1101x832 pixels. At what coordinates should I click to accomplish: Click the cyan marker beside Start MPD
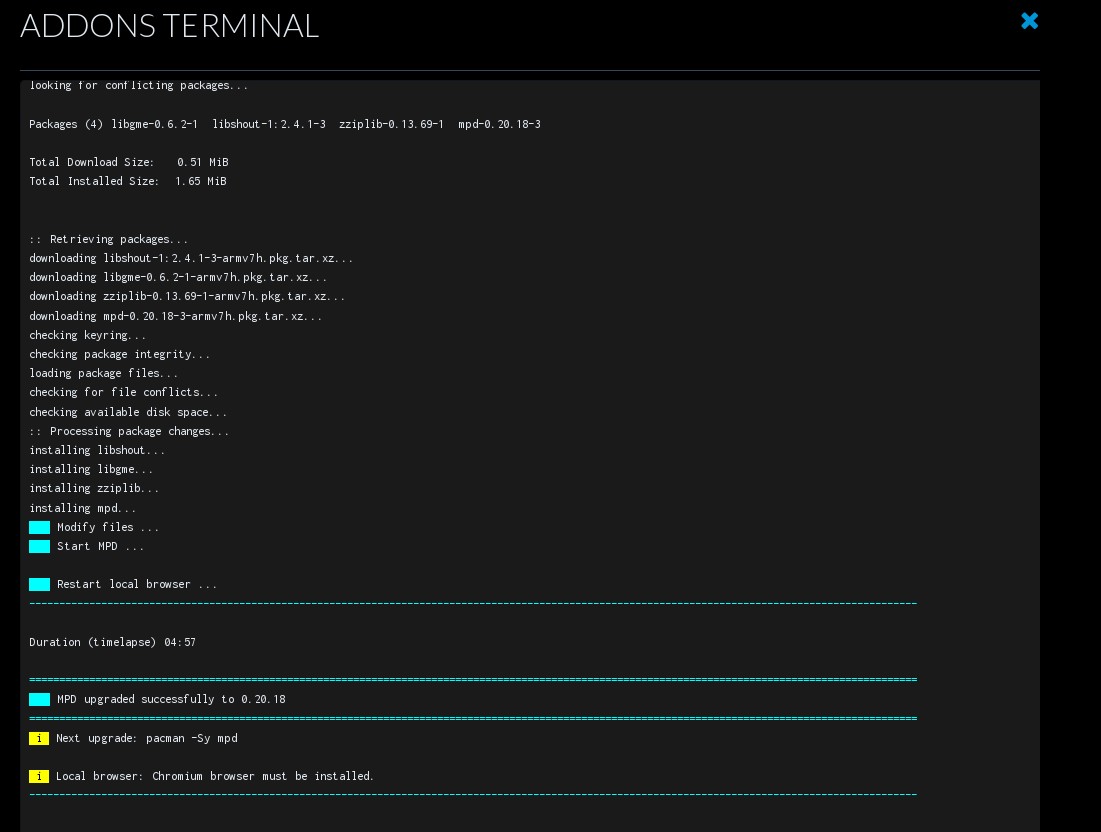39,546
